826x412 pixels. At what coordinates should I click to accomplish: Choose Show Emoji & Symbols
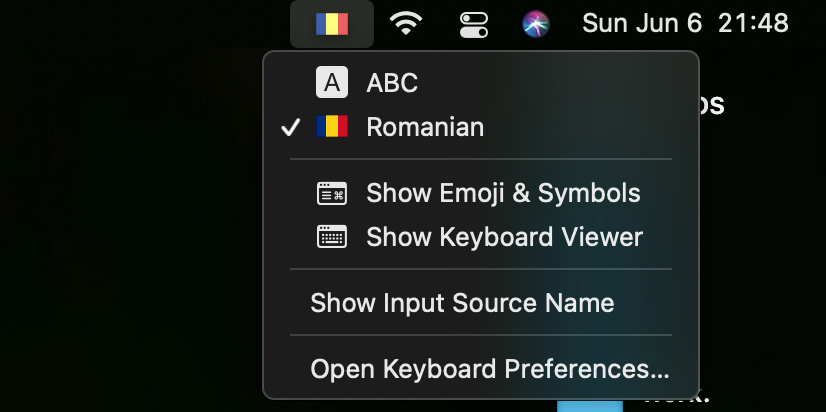pyautogui.click(x=503, y=193)
